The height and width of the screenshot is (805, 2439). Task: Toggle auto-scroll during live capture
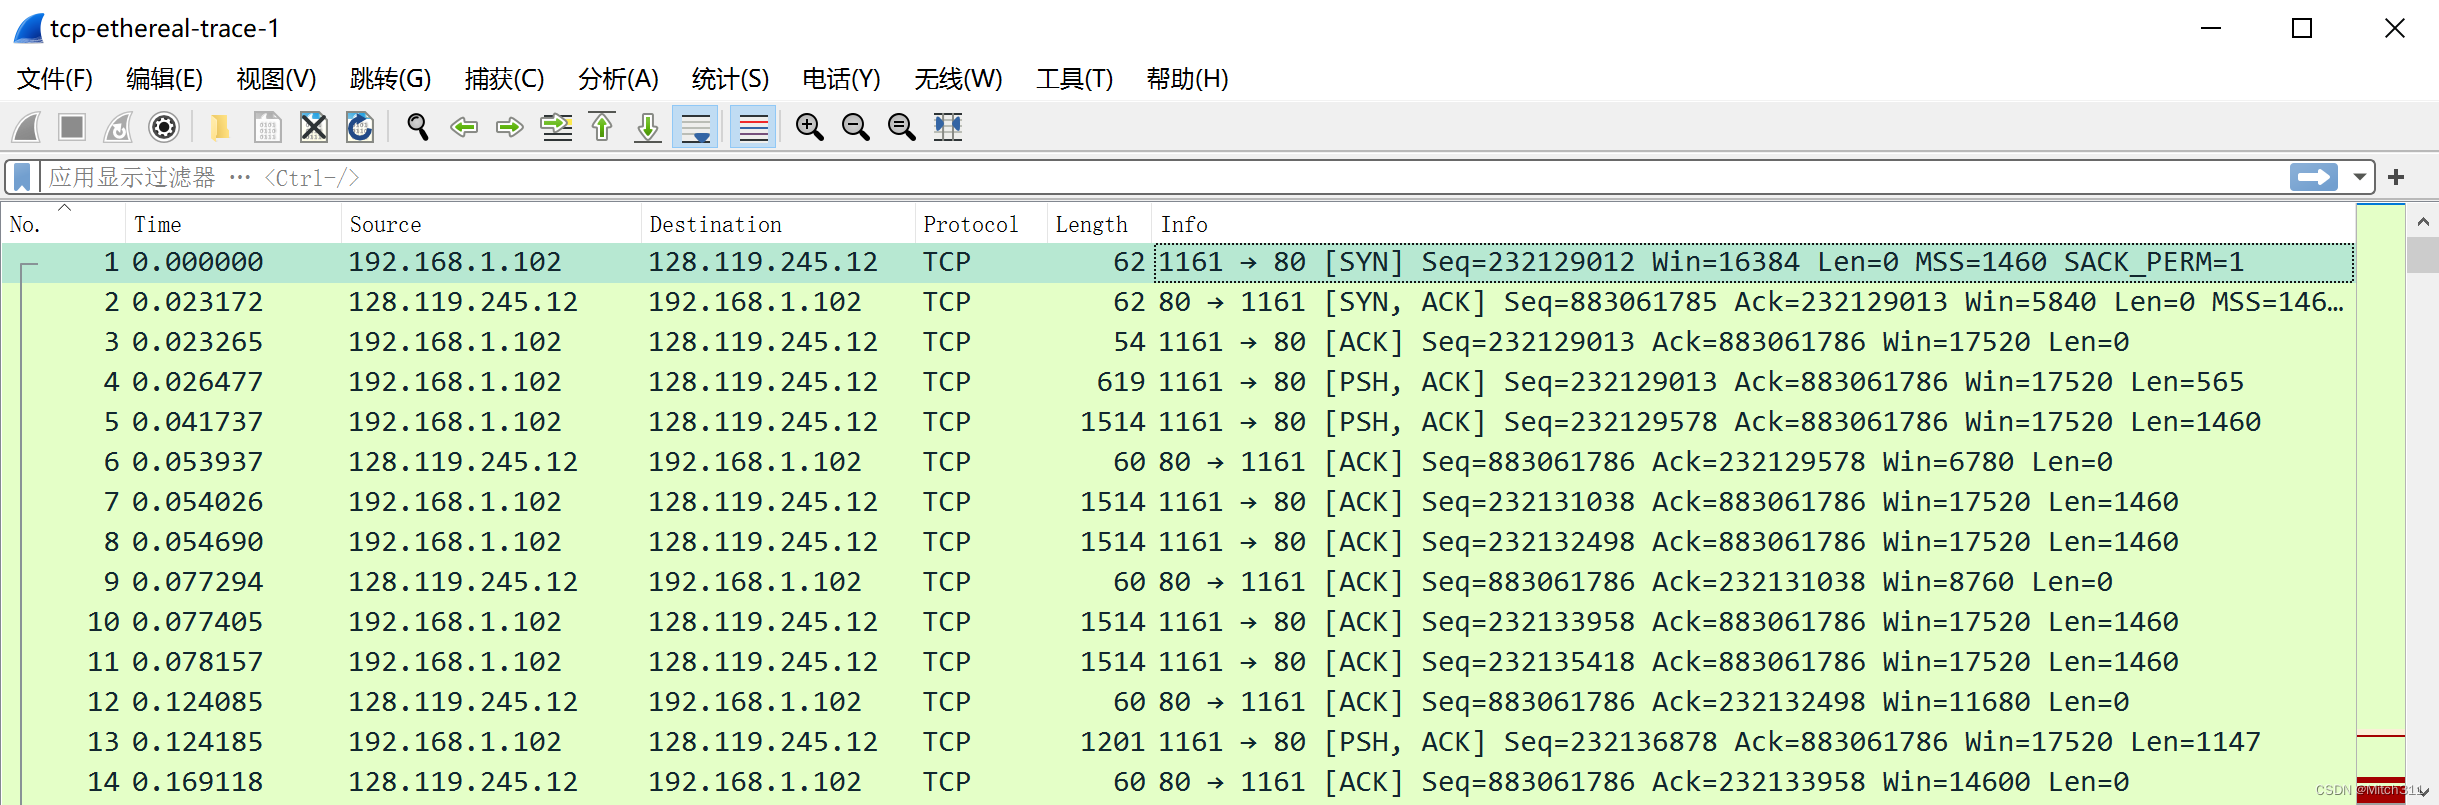pyautogui.click(x=695, y=127)
